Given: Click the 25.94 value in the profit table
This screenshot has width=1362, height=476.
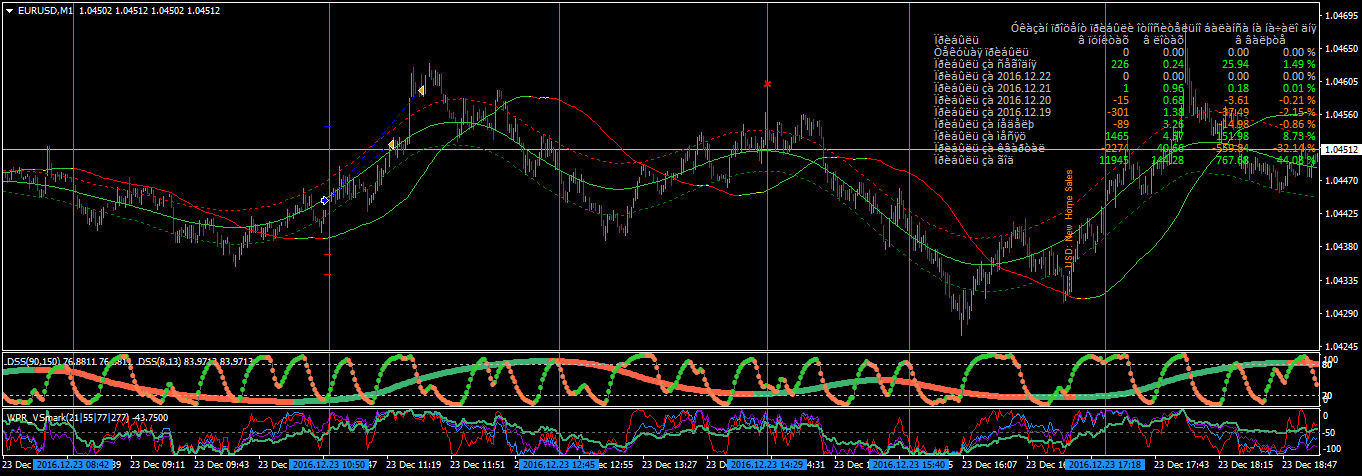Looking at the screenshot, I should tap(1235, 64).
